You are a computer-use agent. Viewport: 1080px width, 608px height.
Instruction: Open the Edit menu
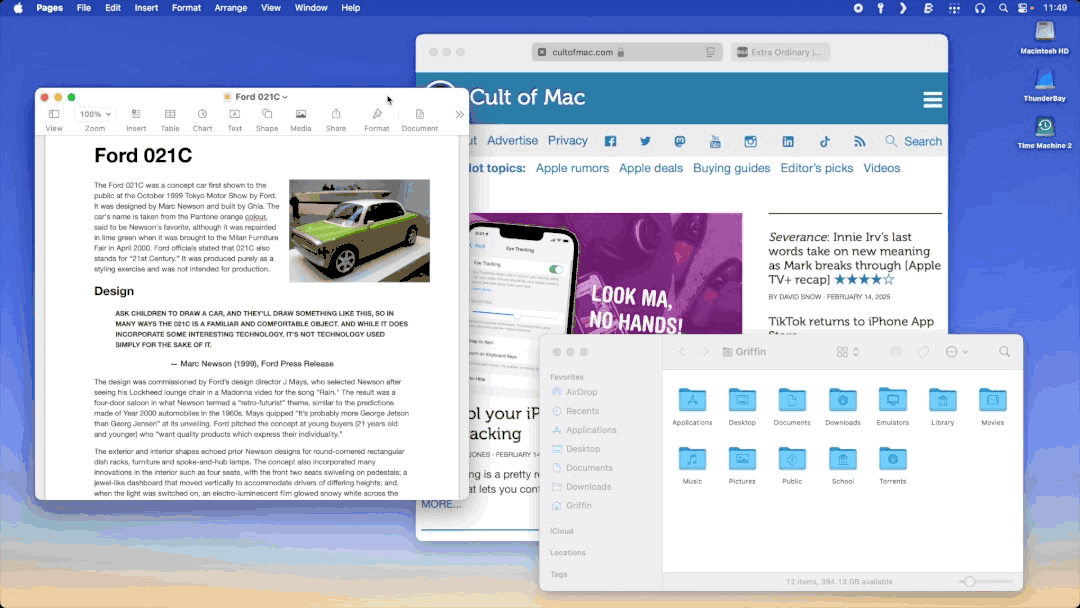tap(113, 8)
